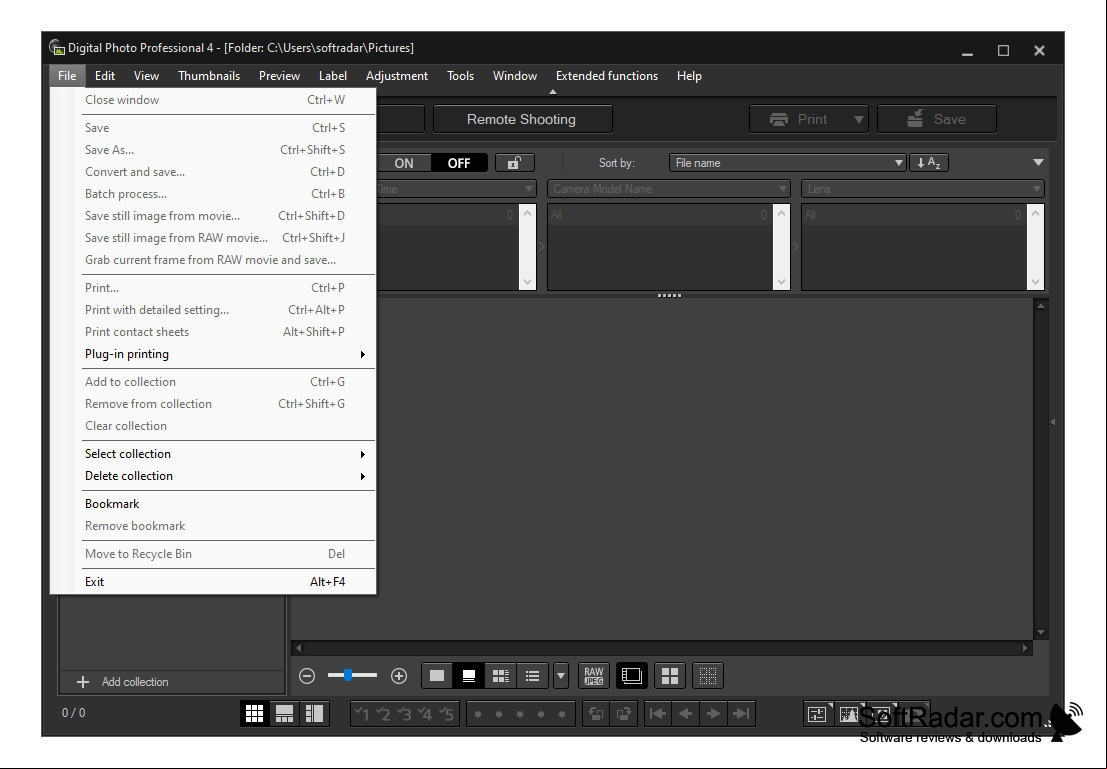Click the Remote Shooting button

pos(522,119)
